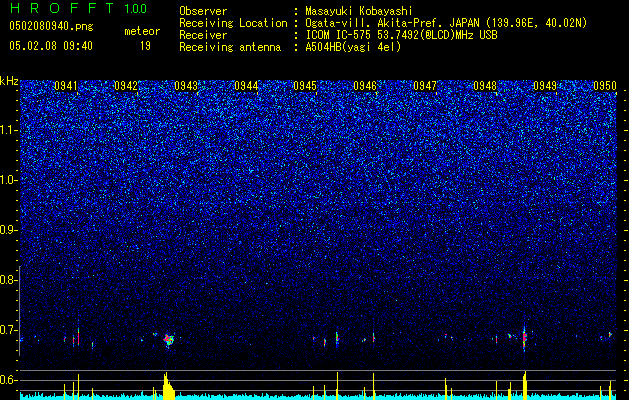Image resolution: width=629 pixels, height=400 pixels.
Task: Click the tallest yellow peak before 0949
Action: point(525,385)
